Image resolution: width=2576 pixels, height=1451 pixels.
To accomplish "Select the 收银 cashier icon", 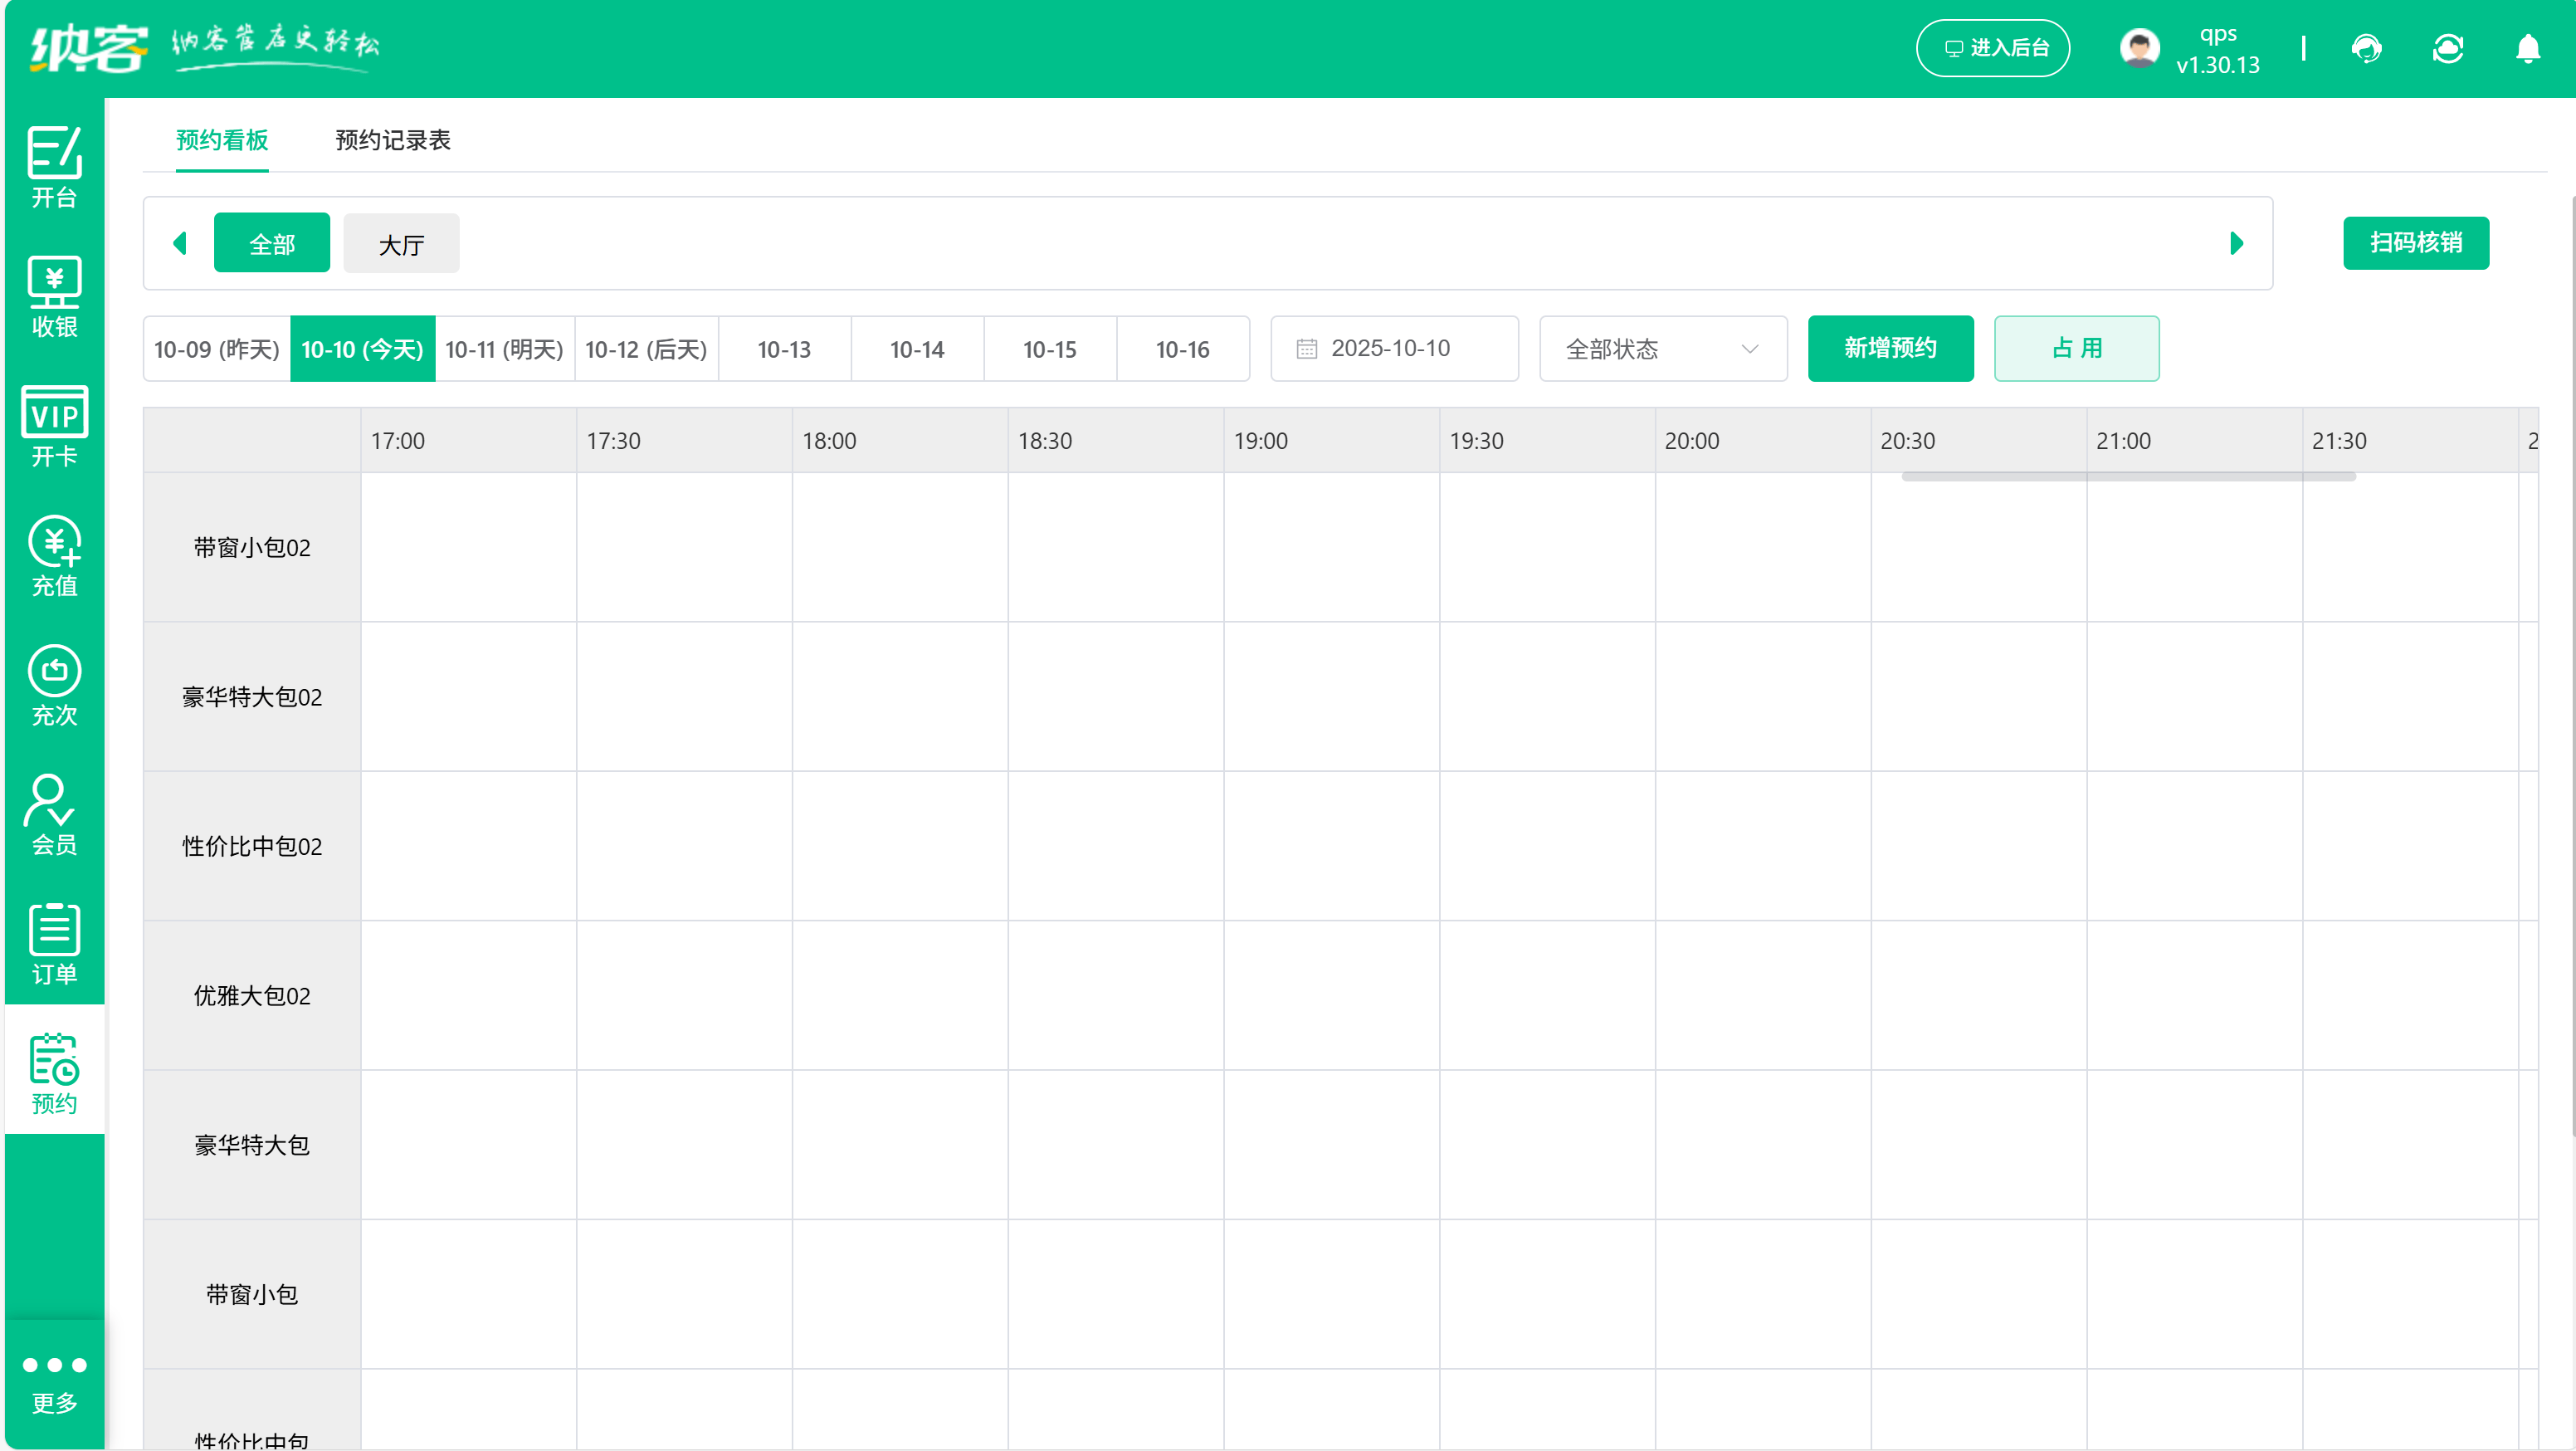I will 54,295.
